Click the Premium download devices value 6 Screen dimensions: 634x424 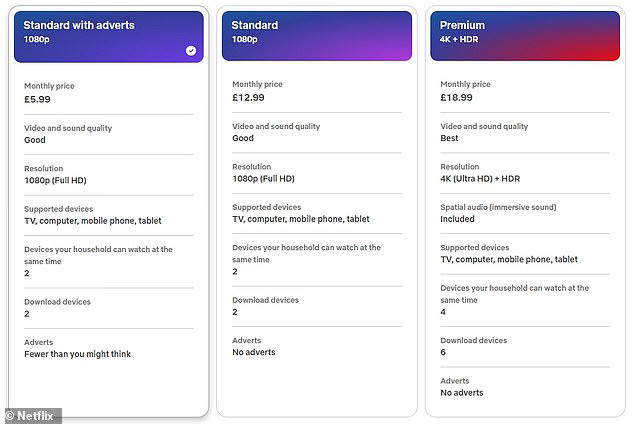point(443,352)
